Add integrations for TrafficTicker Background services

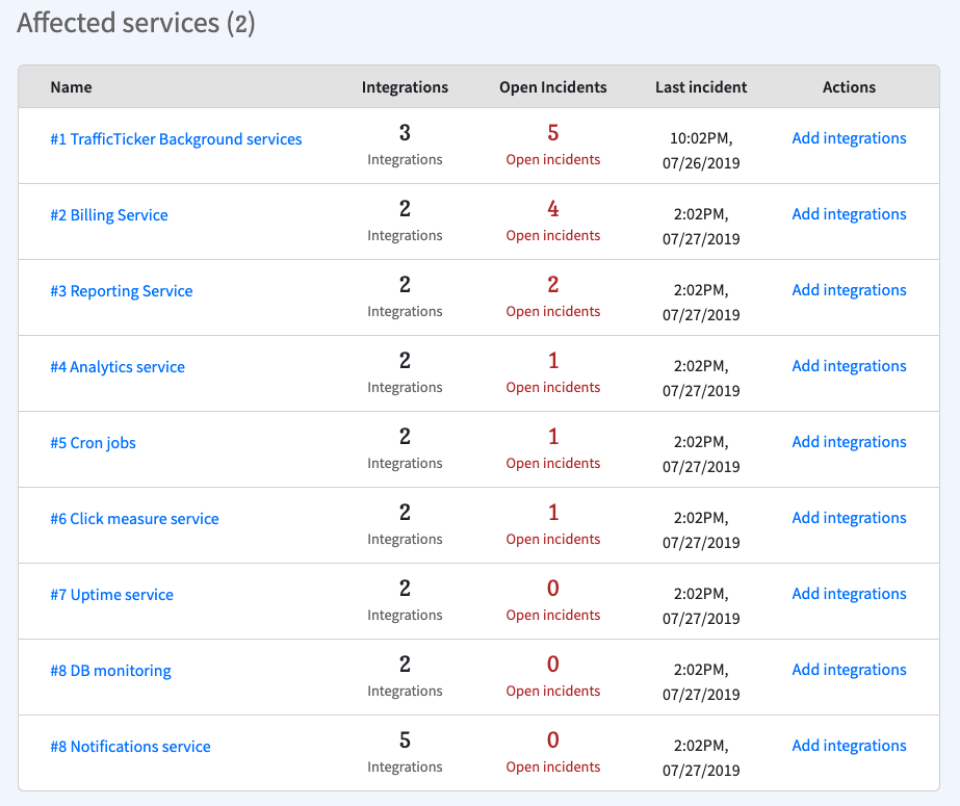click(x=849, y=139)
